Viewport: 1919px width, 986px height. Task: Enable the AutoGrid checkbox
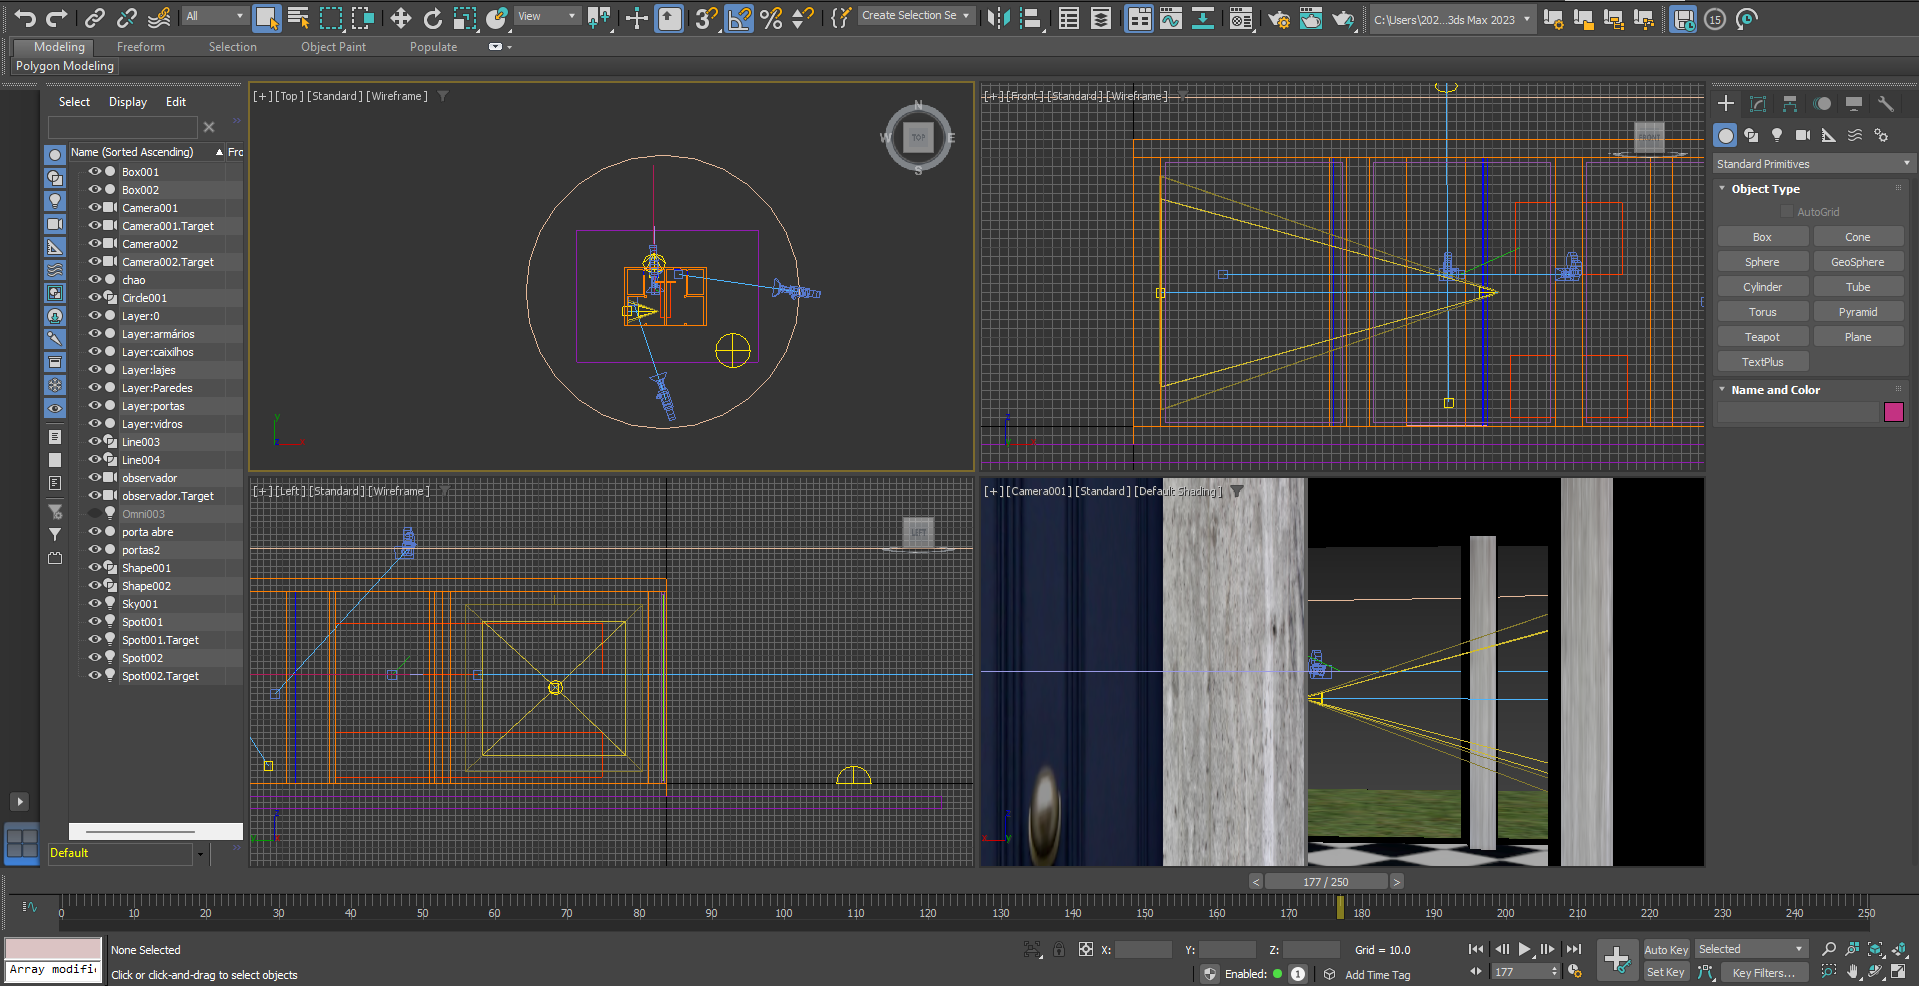pyautogui.click(x=1787, y=212)
